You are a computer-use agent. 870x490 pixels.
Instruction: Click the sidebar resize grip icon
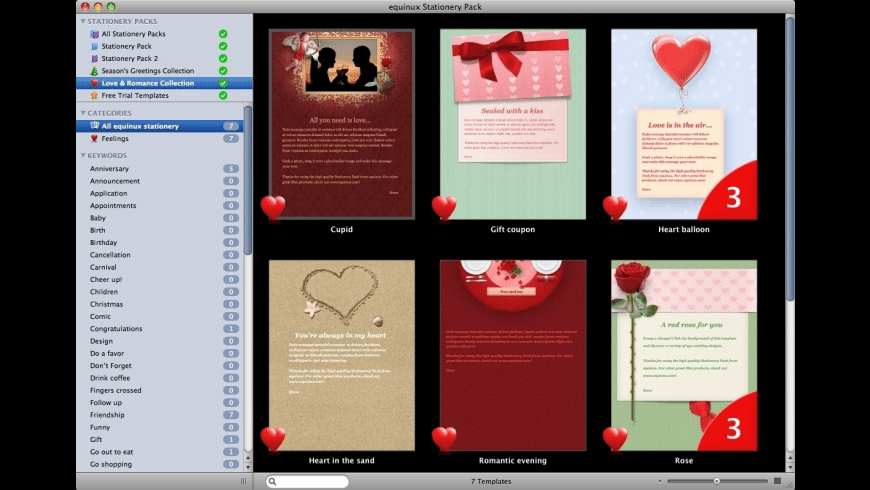(244, 481)
